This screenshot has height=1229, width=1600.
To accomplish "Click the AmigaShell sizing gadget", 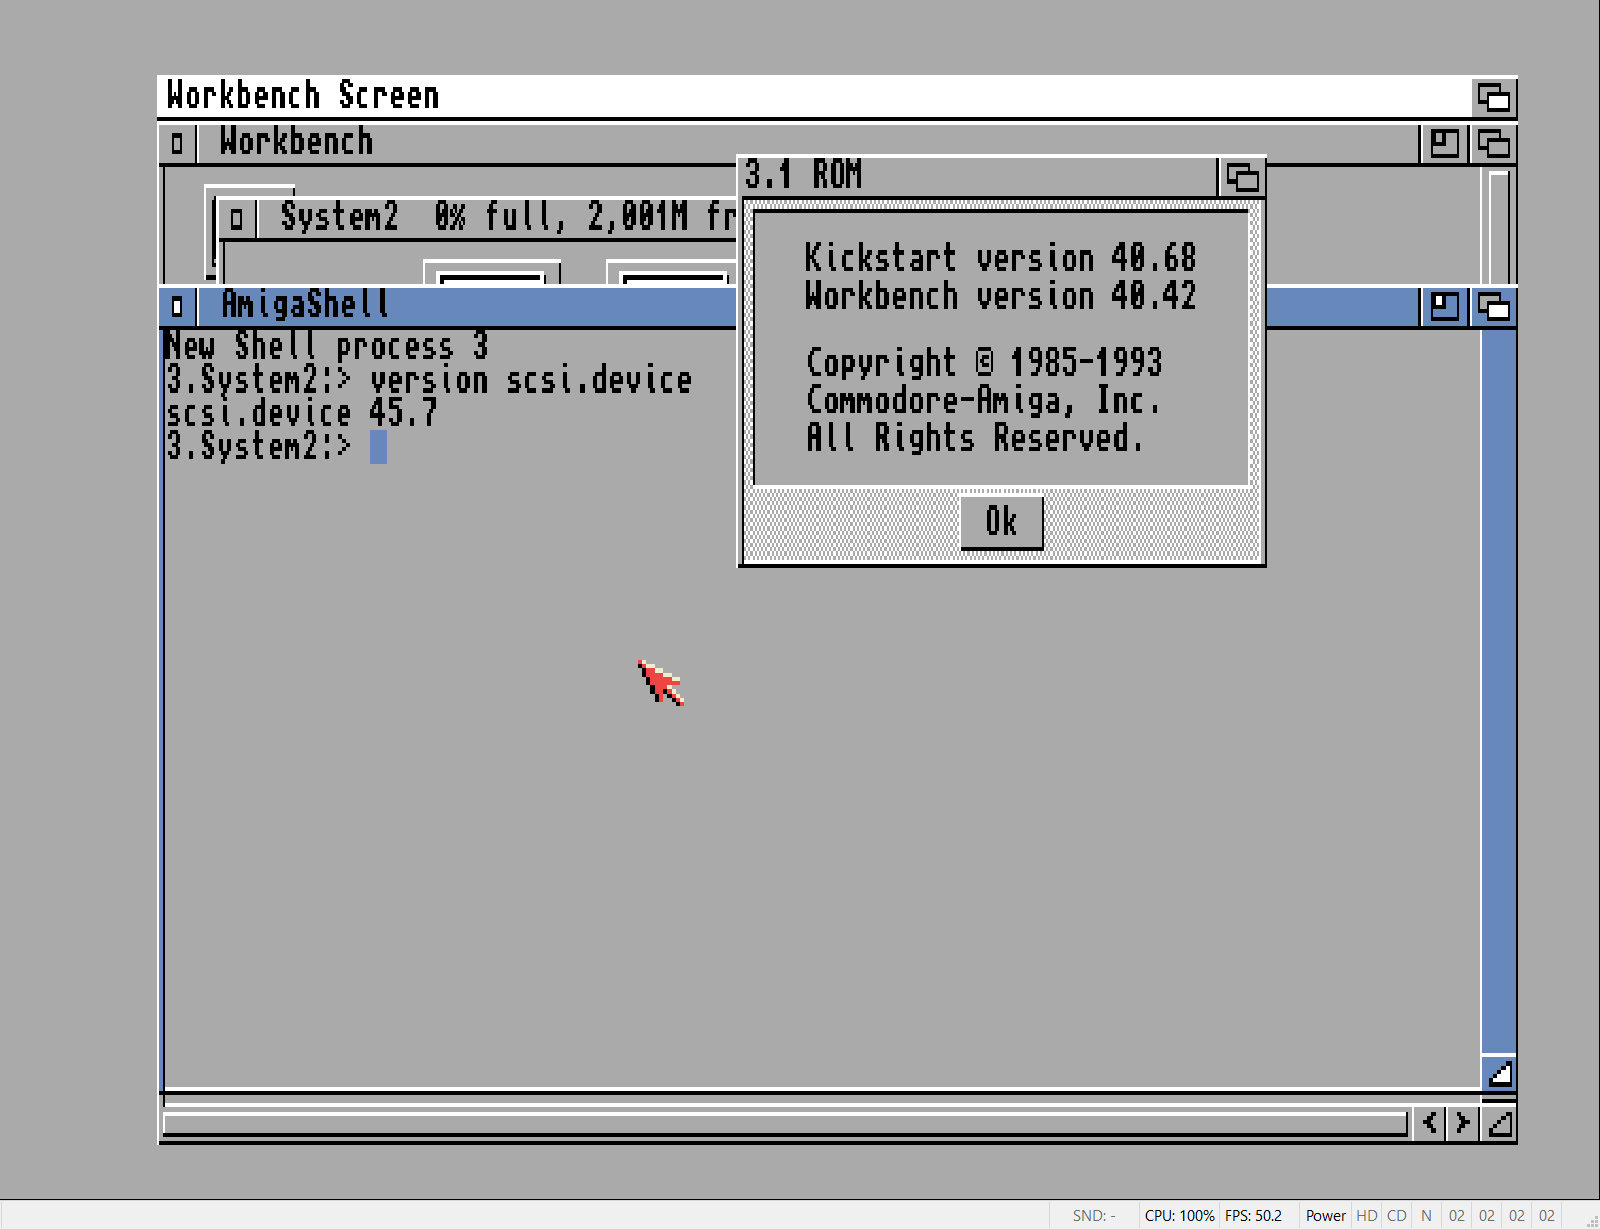I will tap(1499, 1074).
